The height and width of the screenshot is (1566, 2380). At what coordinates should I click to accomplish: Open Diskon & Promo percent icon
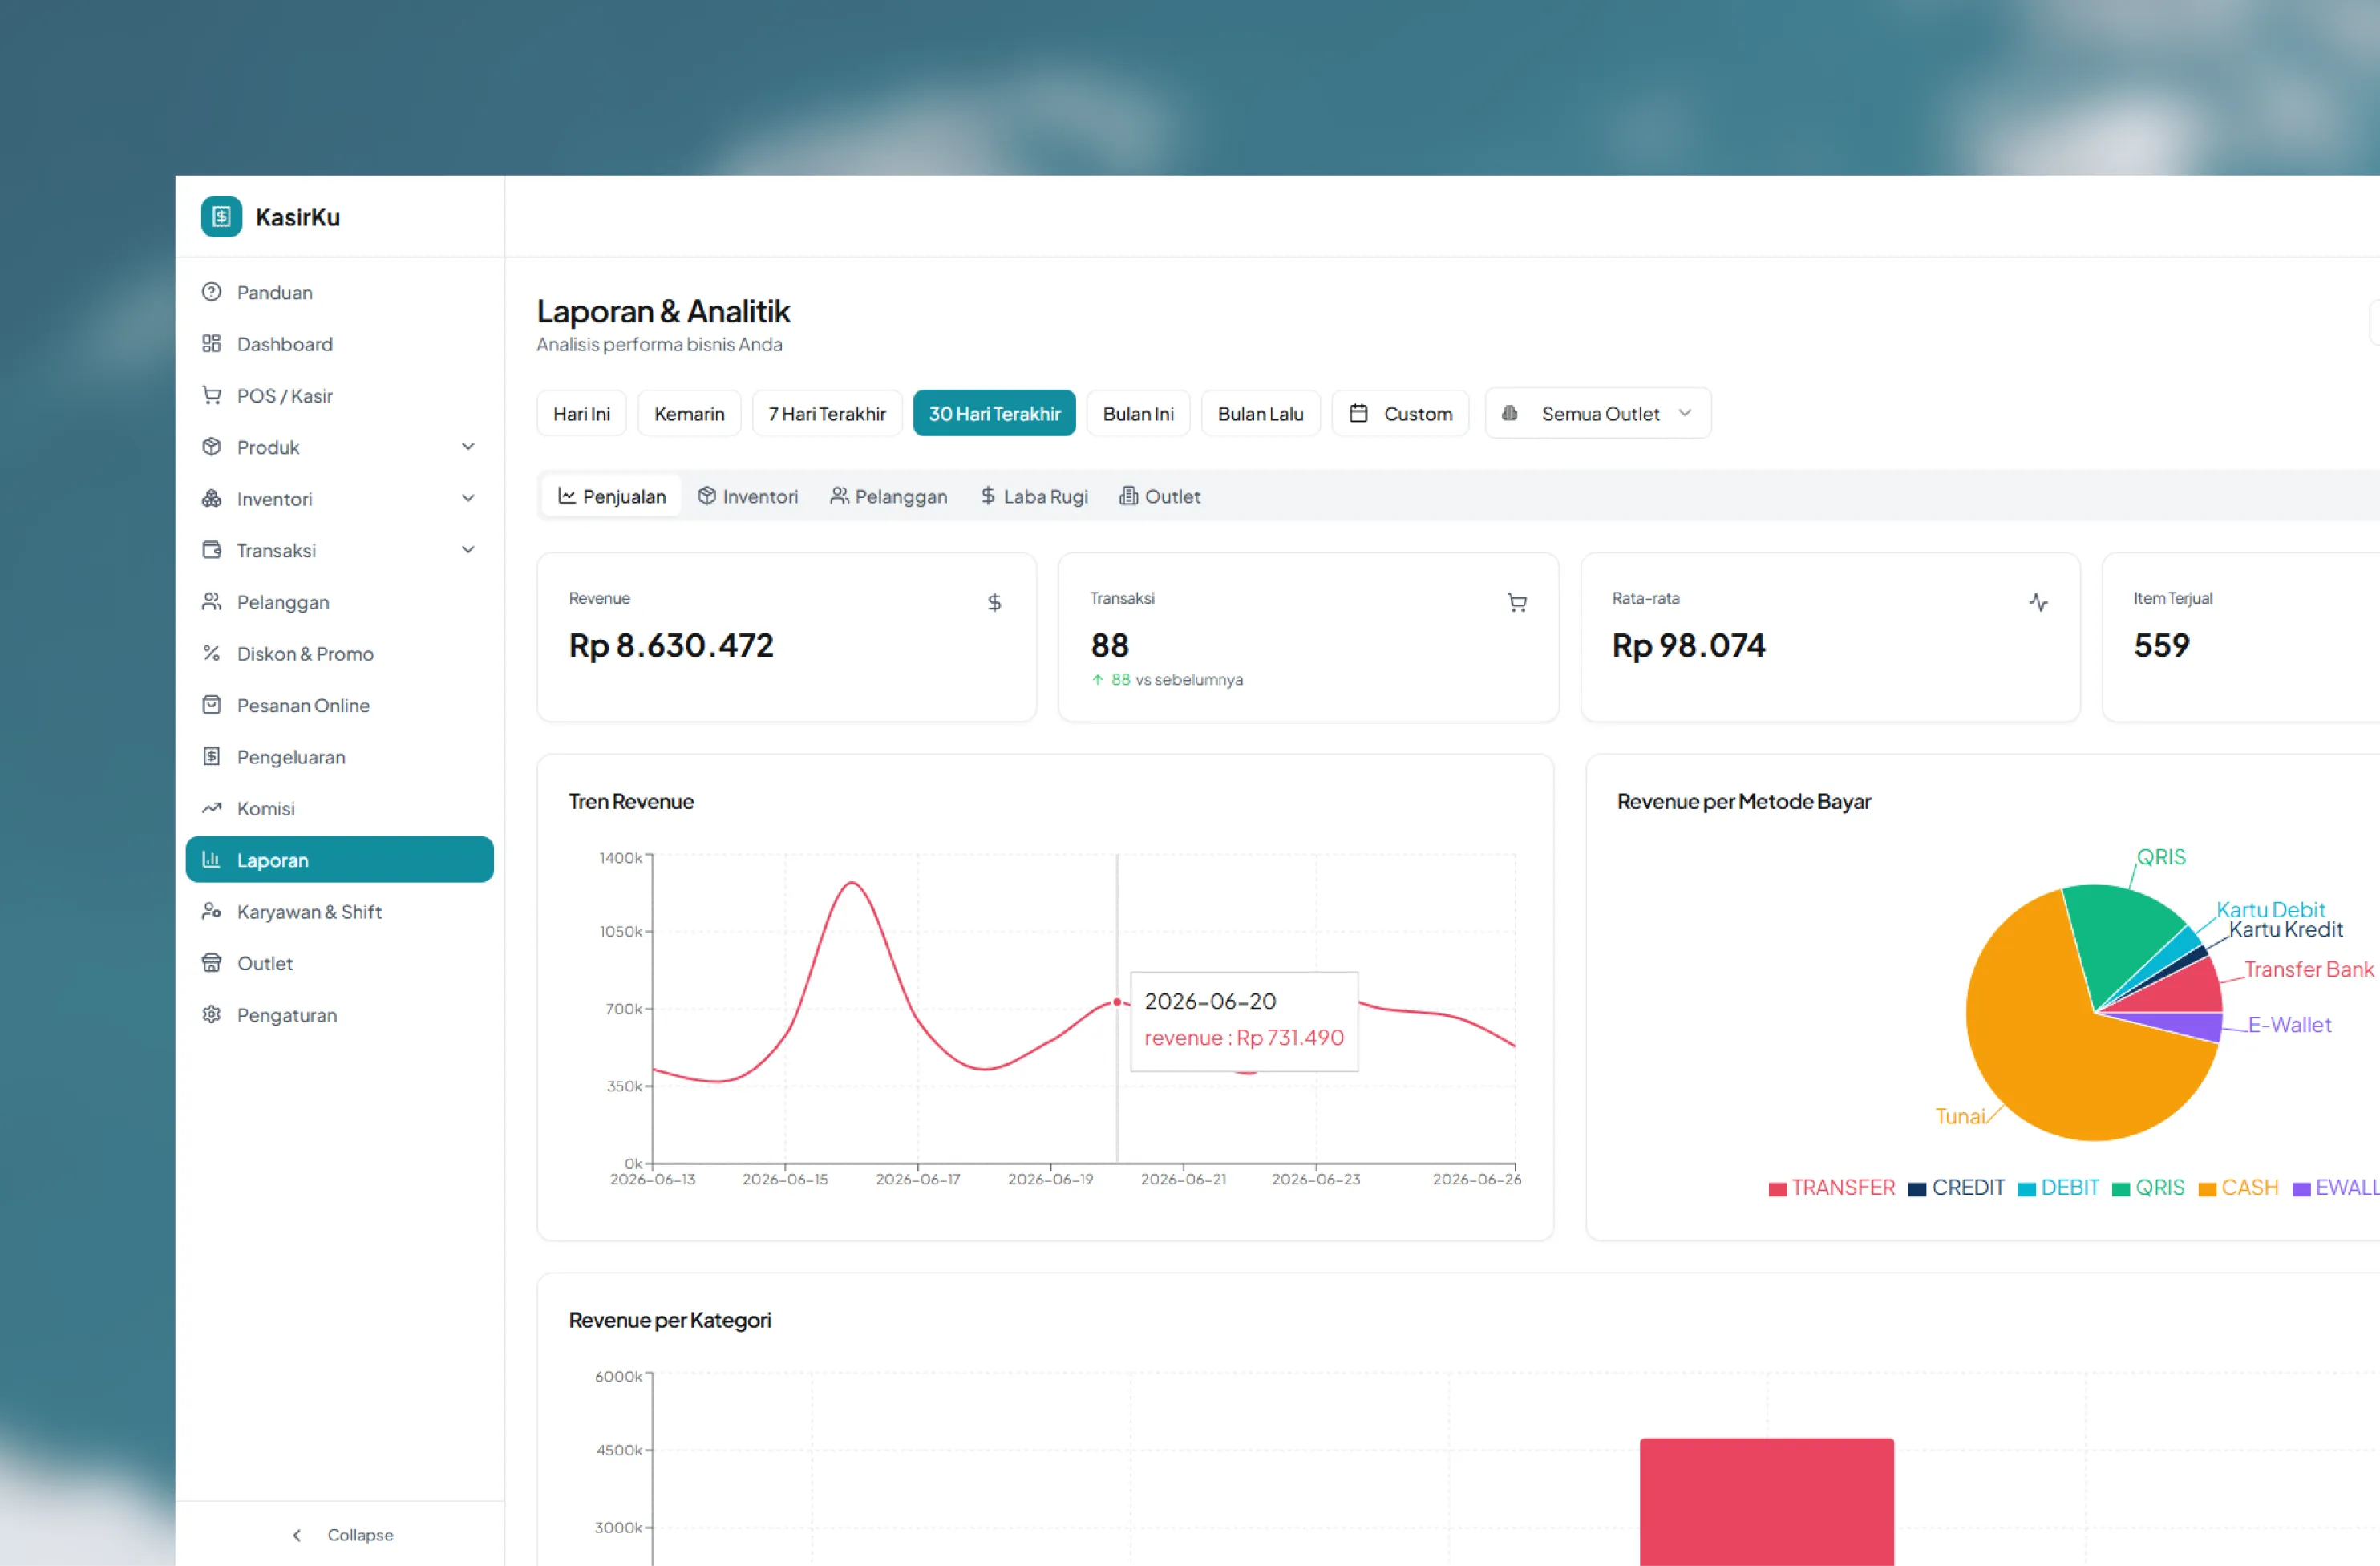[x=211, y=653]
